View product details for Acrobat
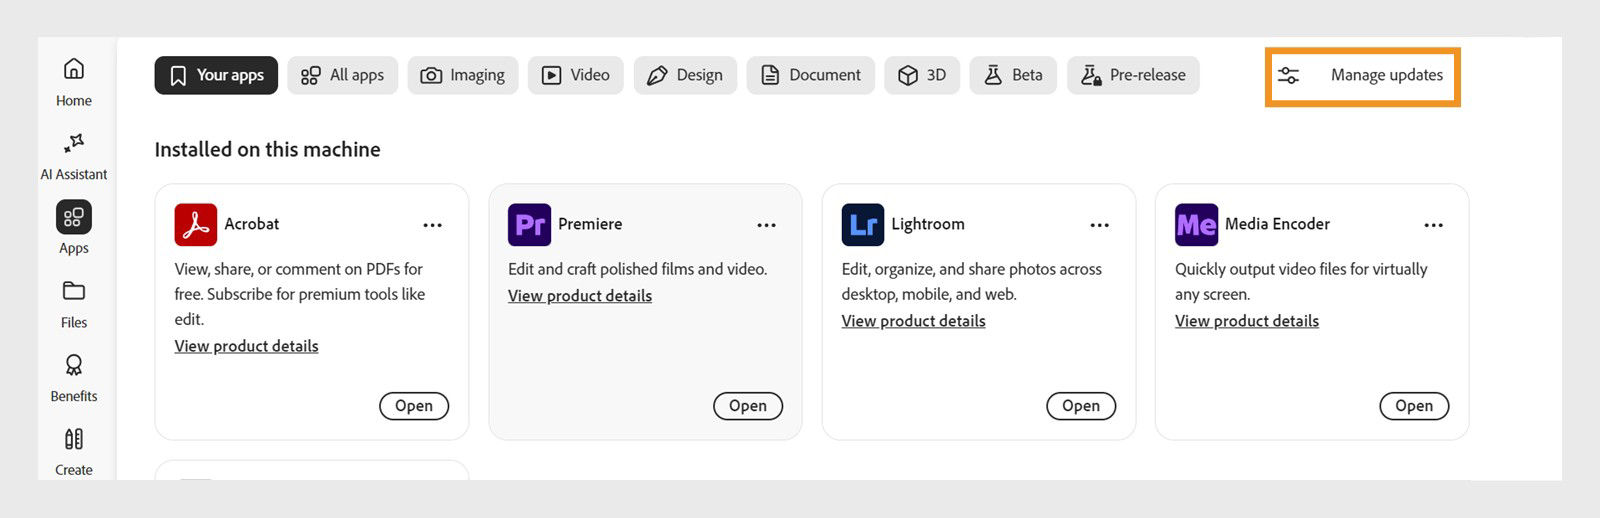This screenshot has height=518, width=1600. [246, 346]
